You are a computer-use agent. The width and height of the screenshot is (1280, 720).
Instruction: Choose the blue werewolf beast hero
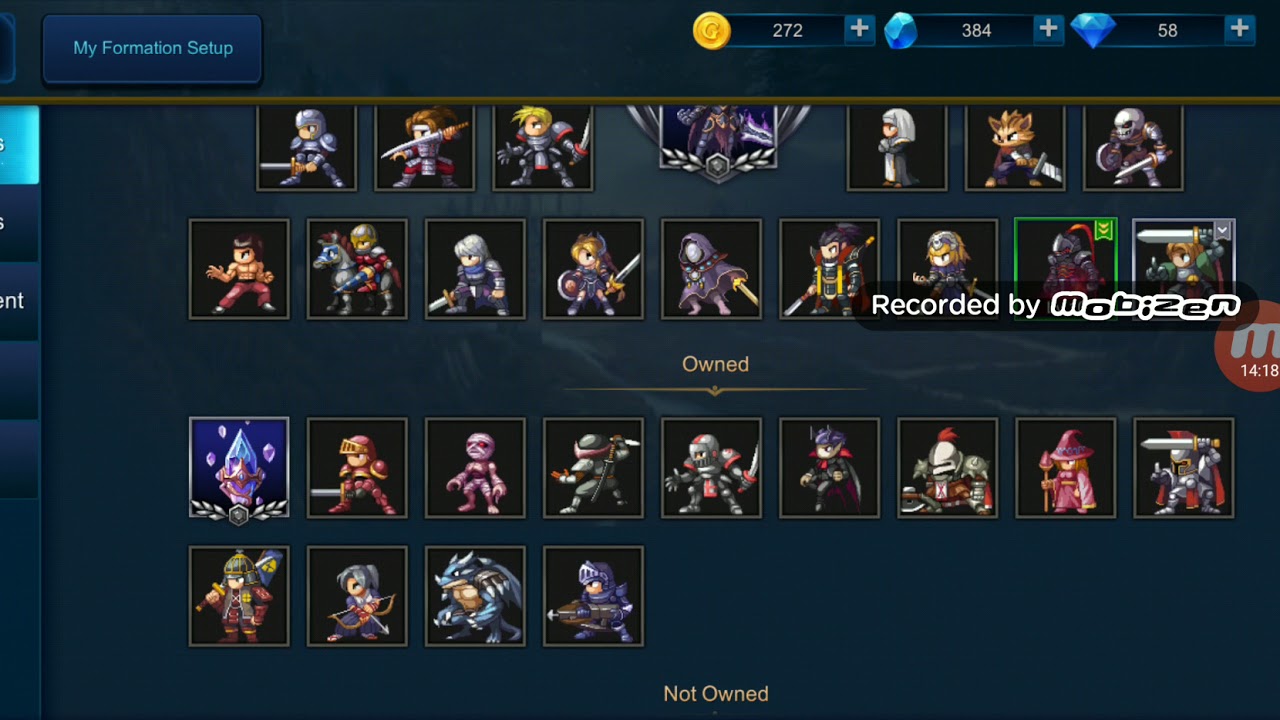[x=475, y=596]
